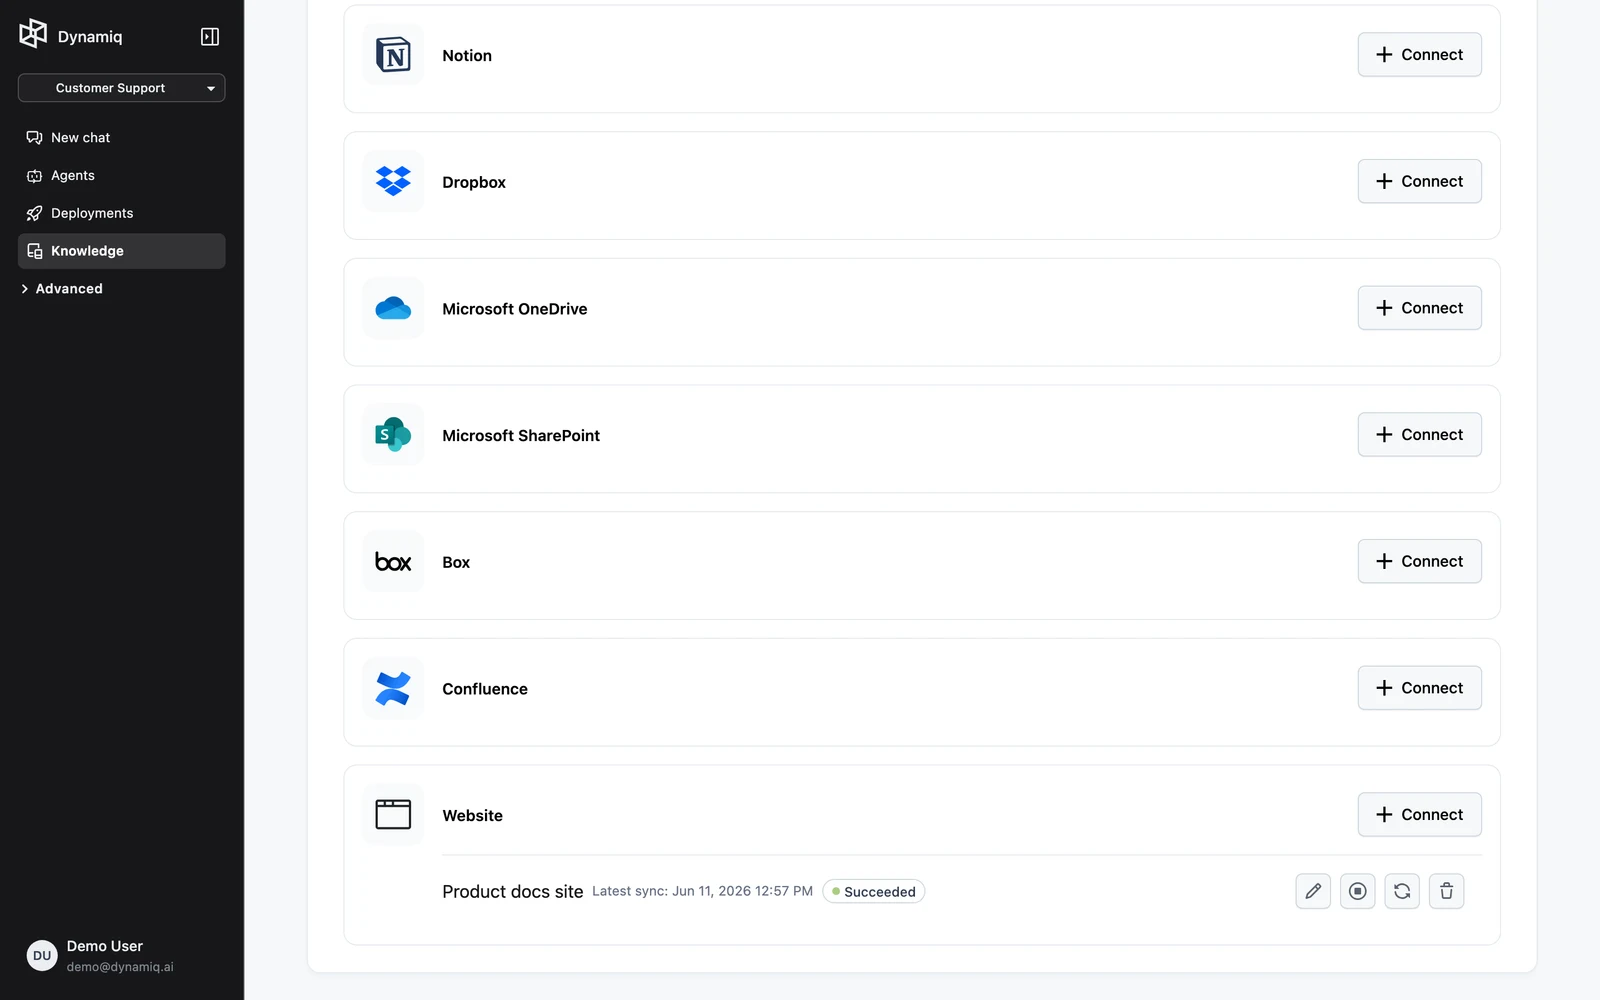Screen dimensions: 1600x1000
Task: Edit the Product docs site connection
Action: [1313, 891]
